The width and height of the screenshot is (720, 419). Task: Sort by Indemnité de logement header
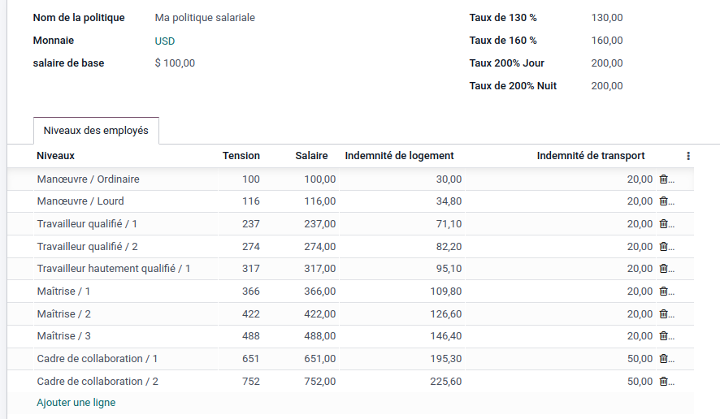click(399, 156)
